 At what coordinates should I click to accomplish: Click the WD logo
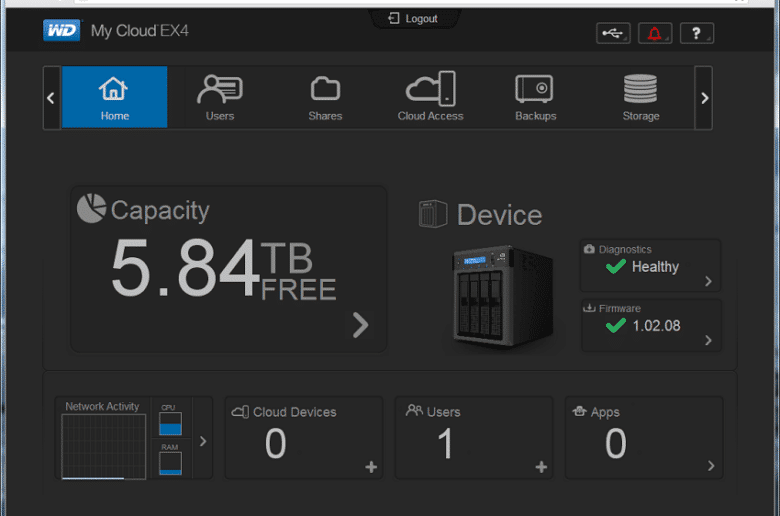point(61,30)
